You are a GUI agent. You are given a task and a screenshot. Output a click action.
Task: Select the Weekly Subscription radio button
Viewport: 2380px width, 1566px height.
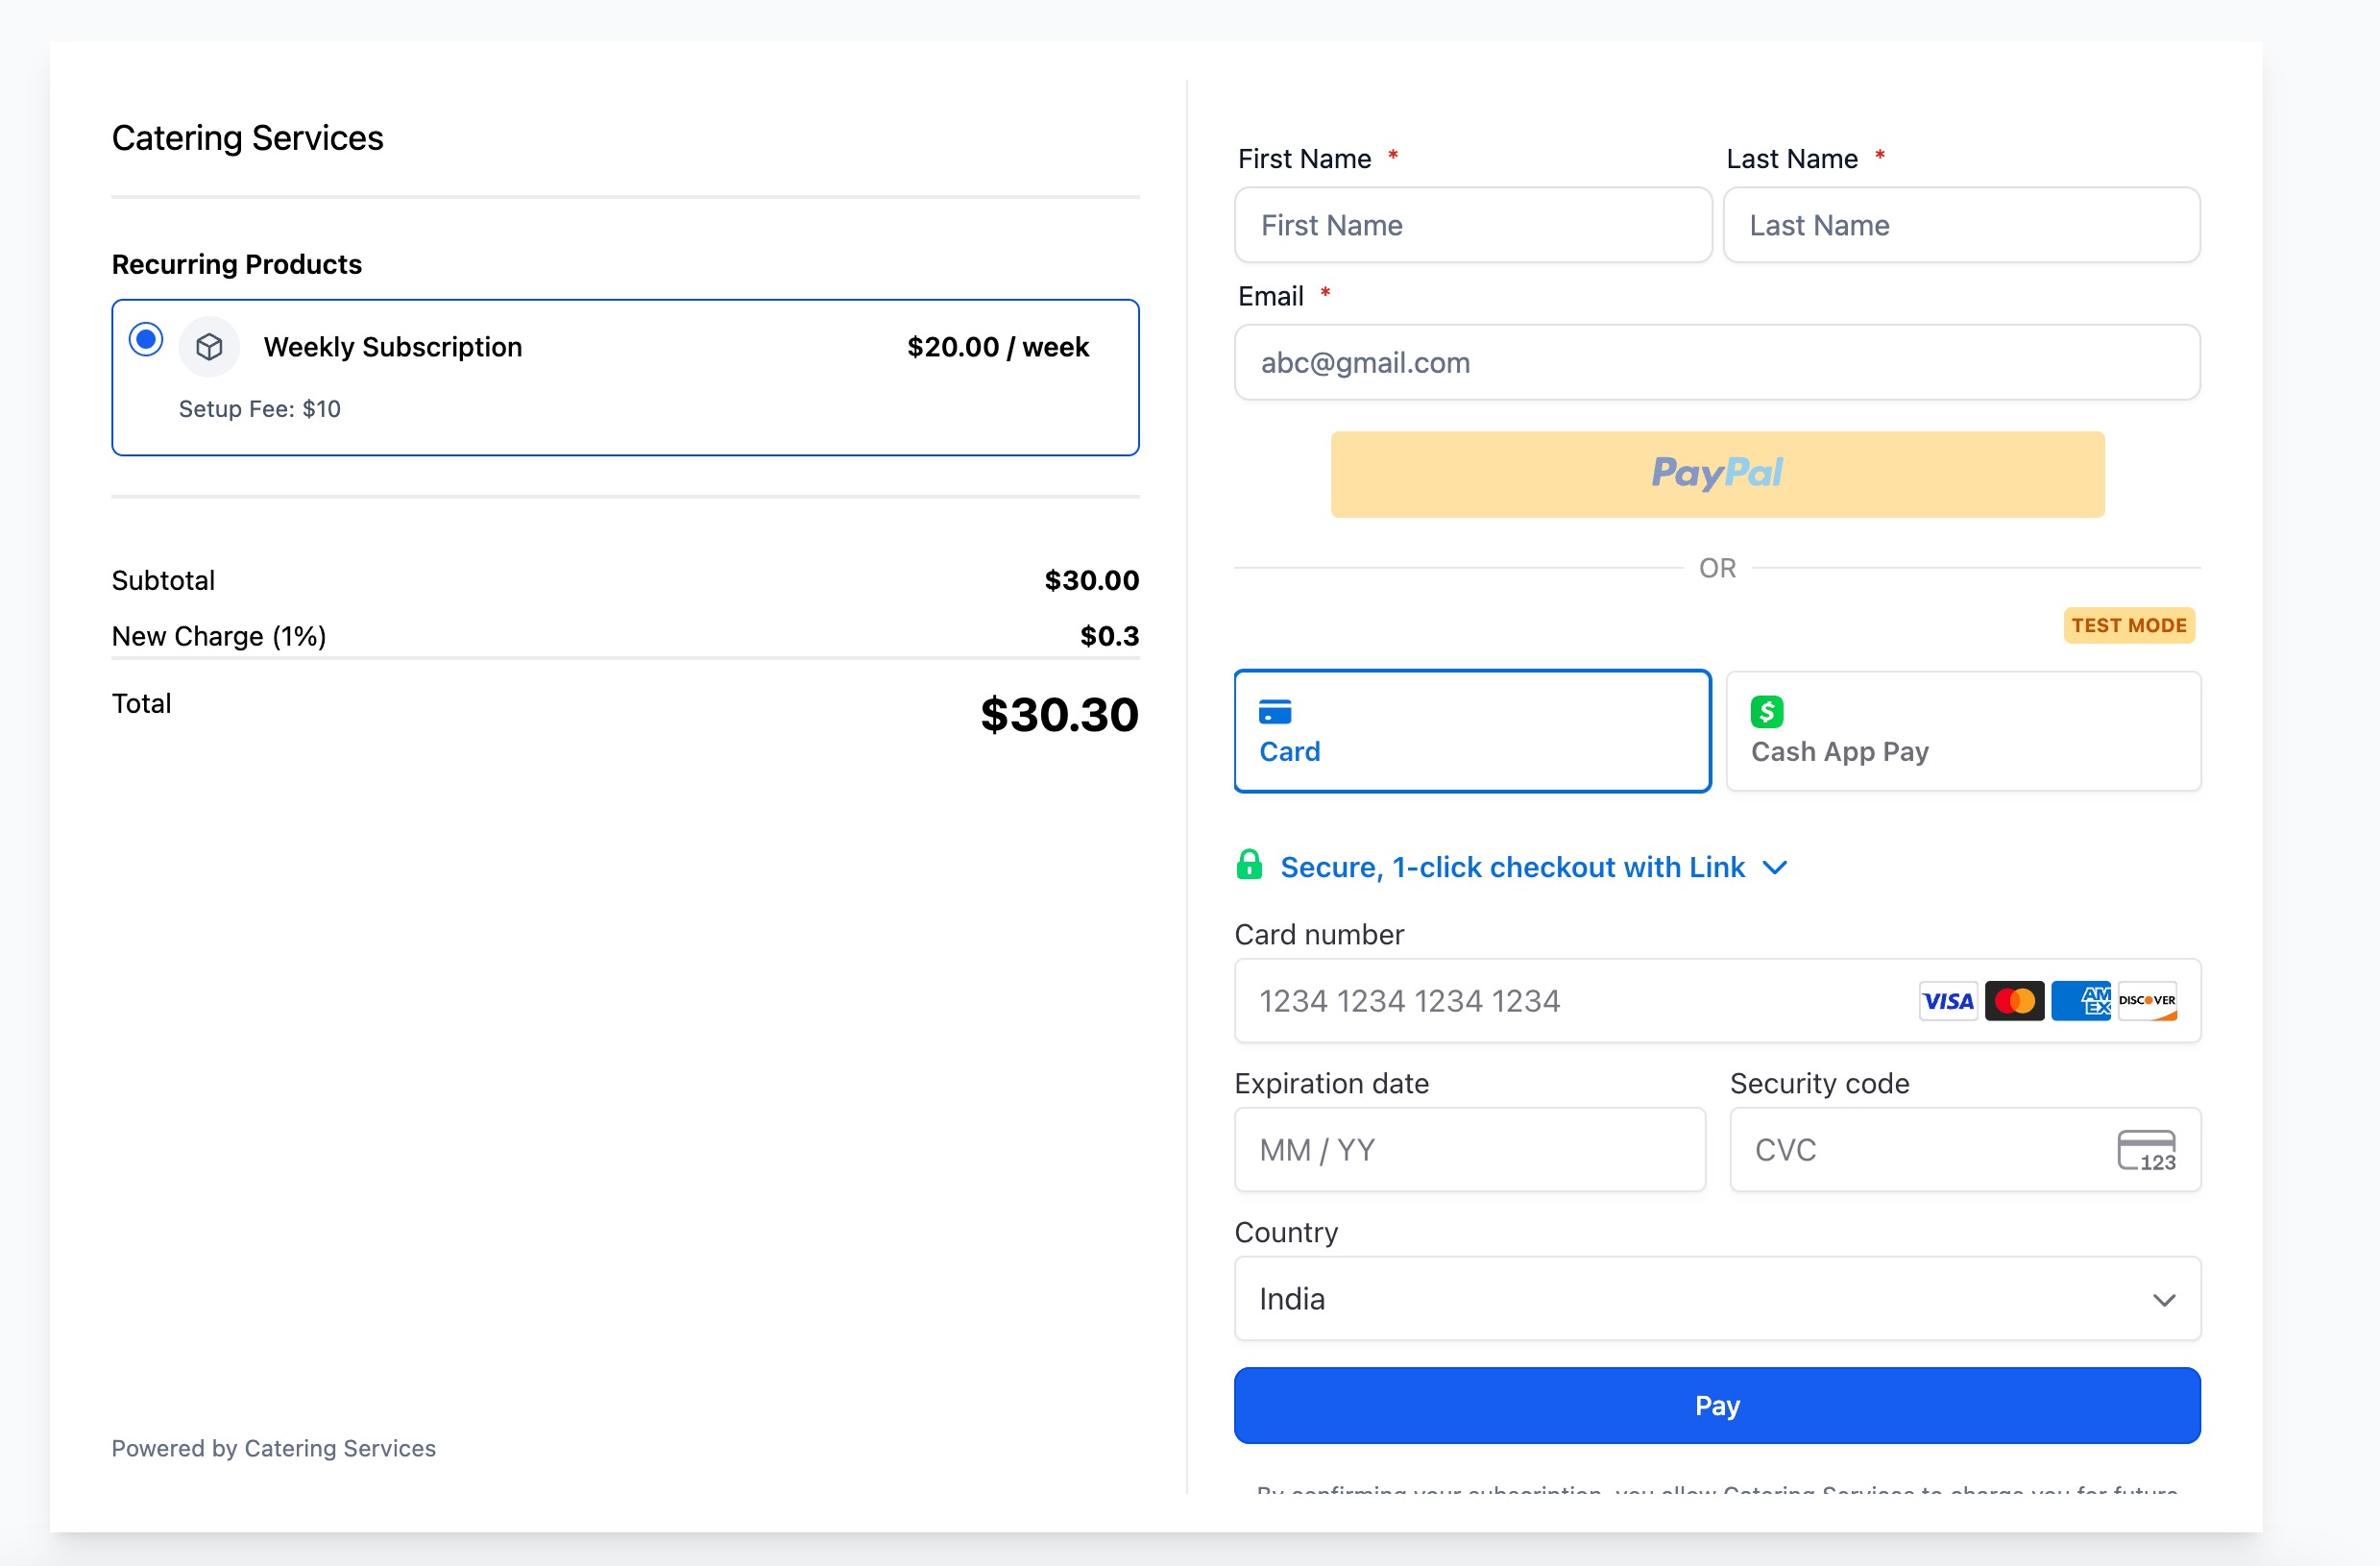click(x=146, y=340)
